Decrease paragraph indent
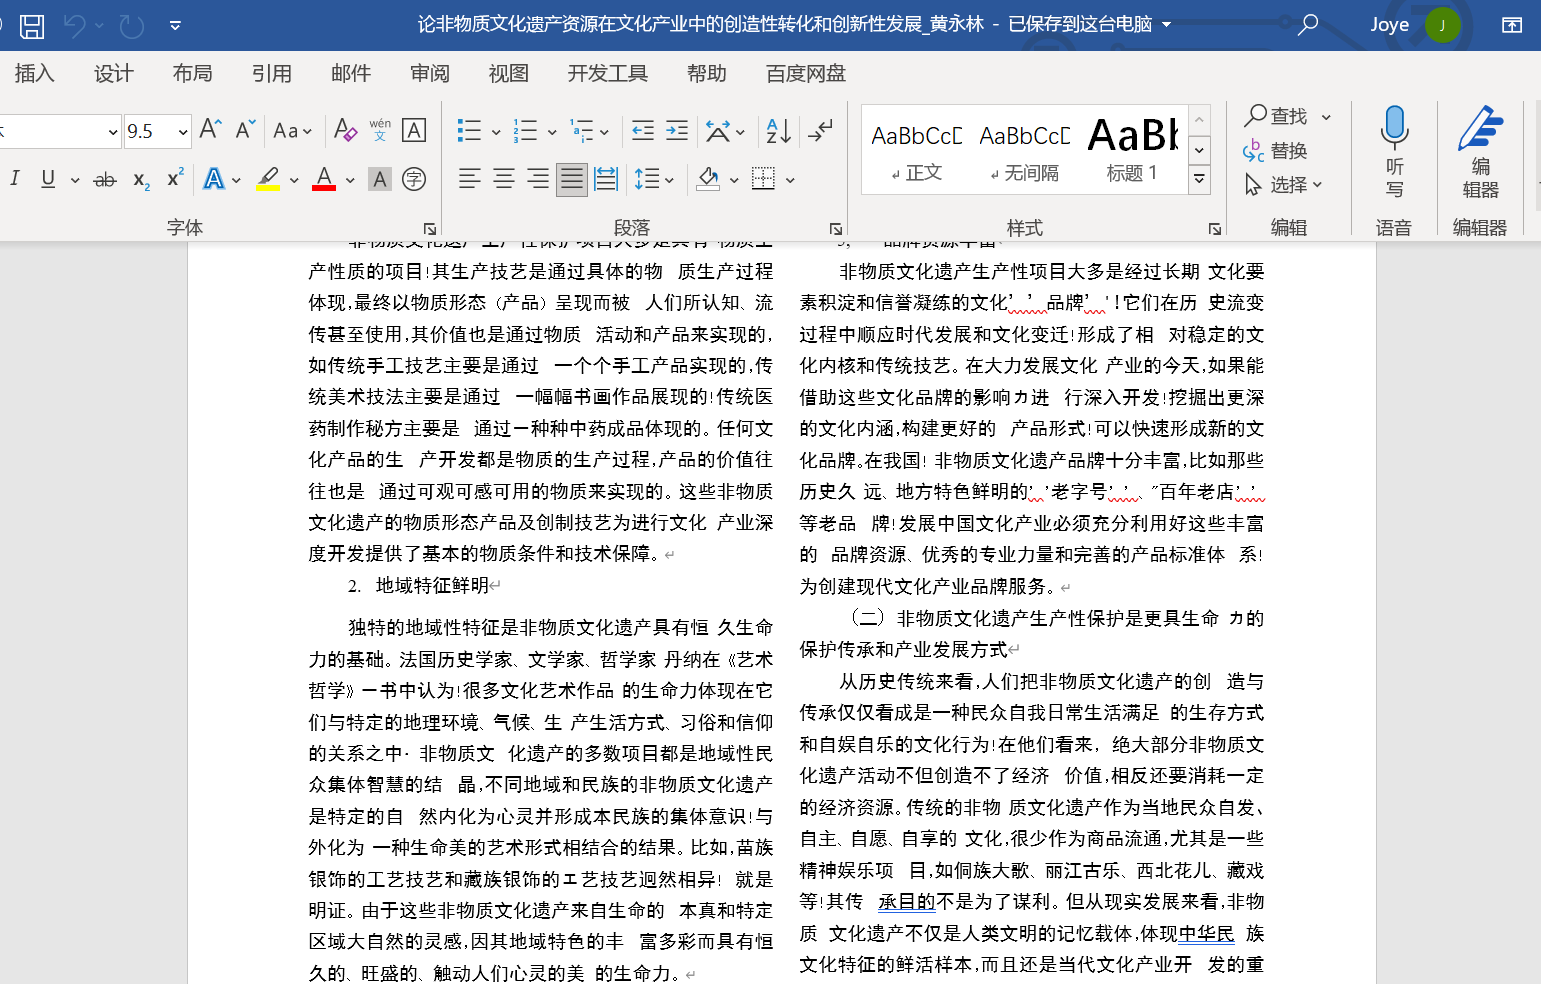 pos(643,130)
